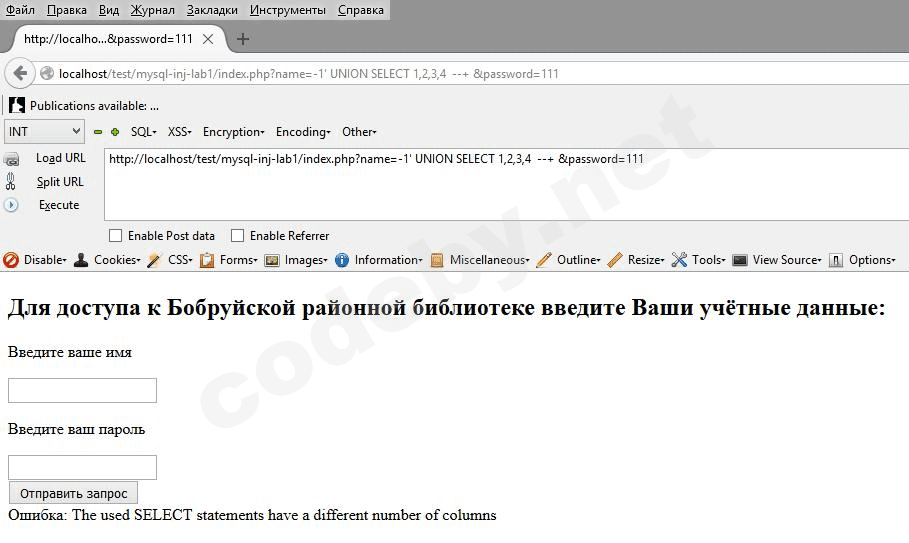Open the Вид menu

pyautogui.click(x=109, y=10)
